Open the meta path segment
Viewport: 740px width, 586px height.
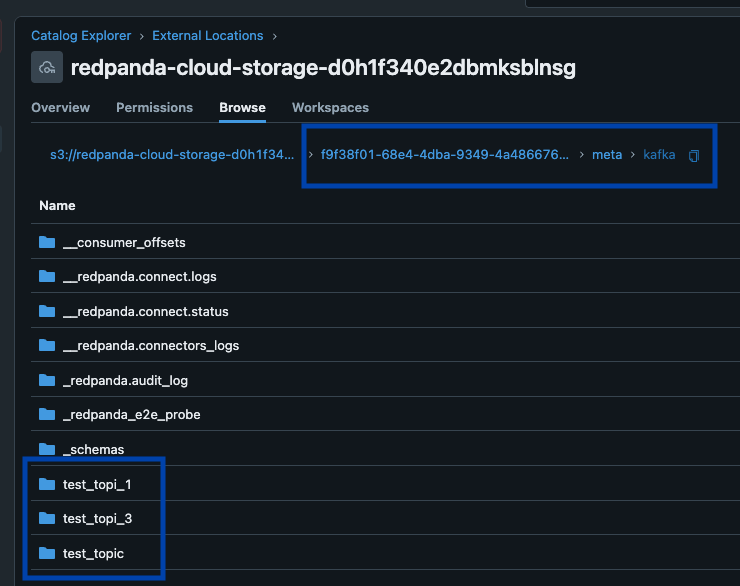pyautogui.click(x=607, y=155)
